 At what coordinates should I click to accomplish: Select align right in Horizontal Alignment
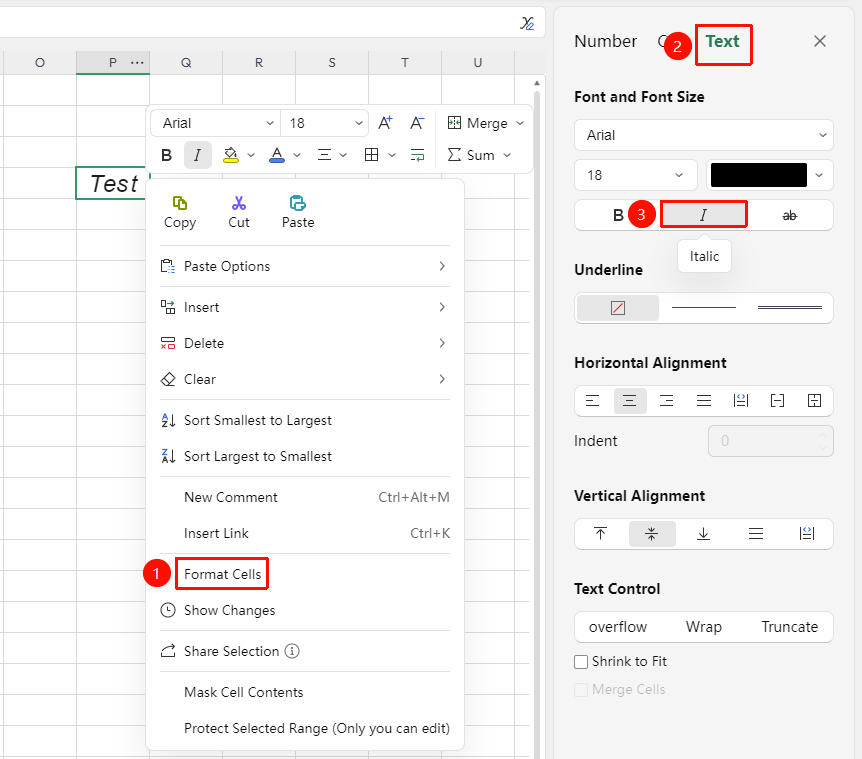coord(666,401)
